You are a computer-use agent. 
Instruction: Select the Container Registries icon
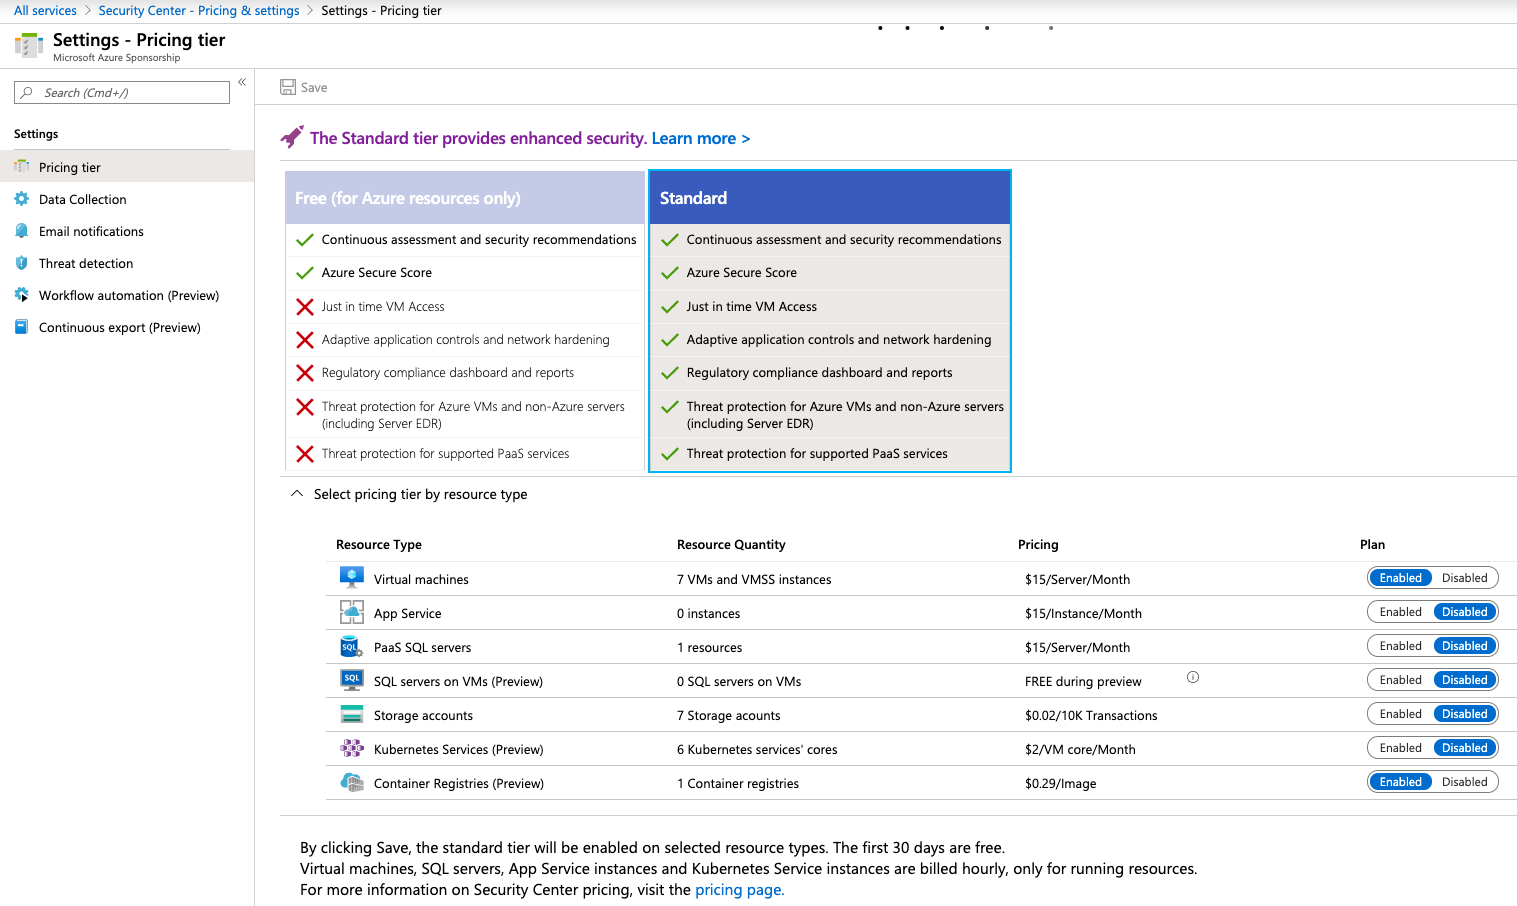coord(351,781)
